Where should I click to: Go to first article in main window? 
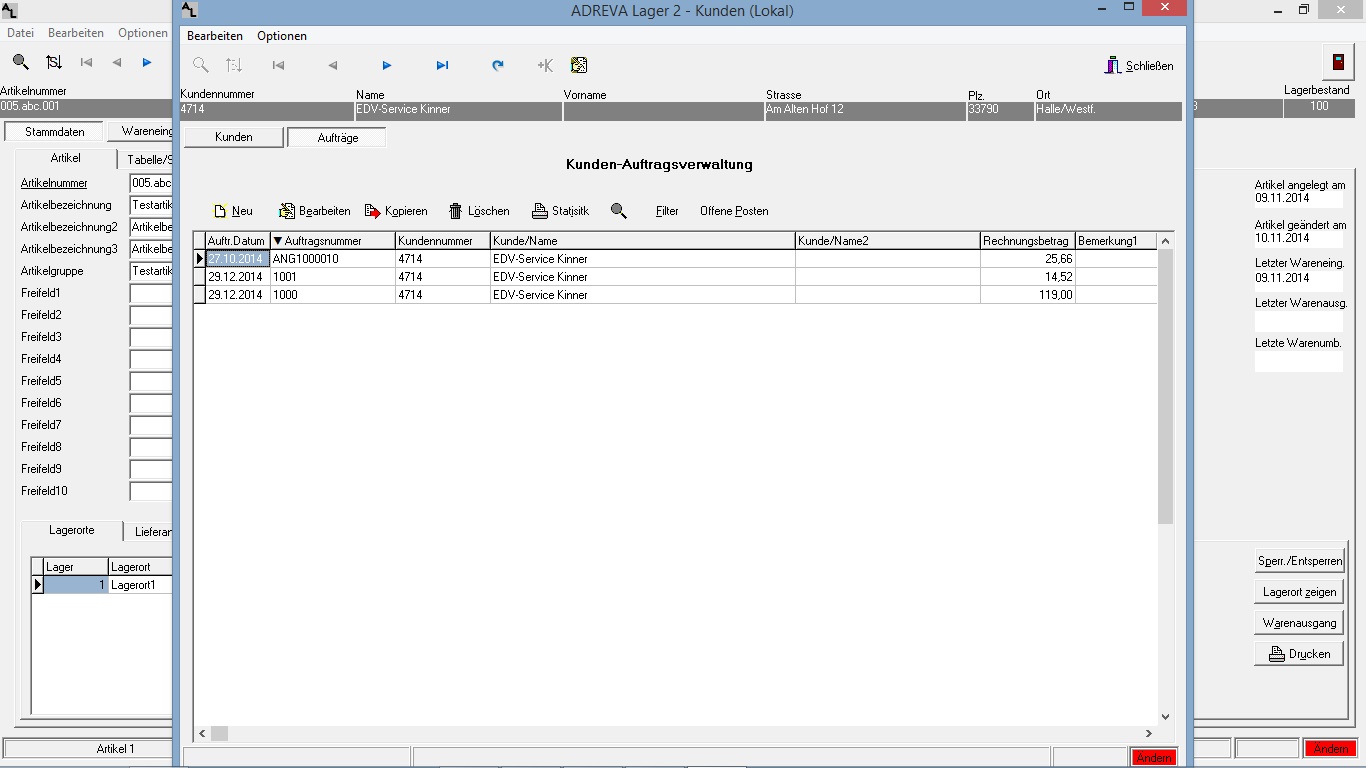point(86,62)
